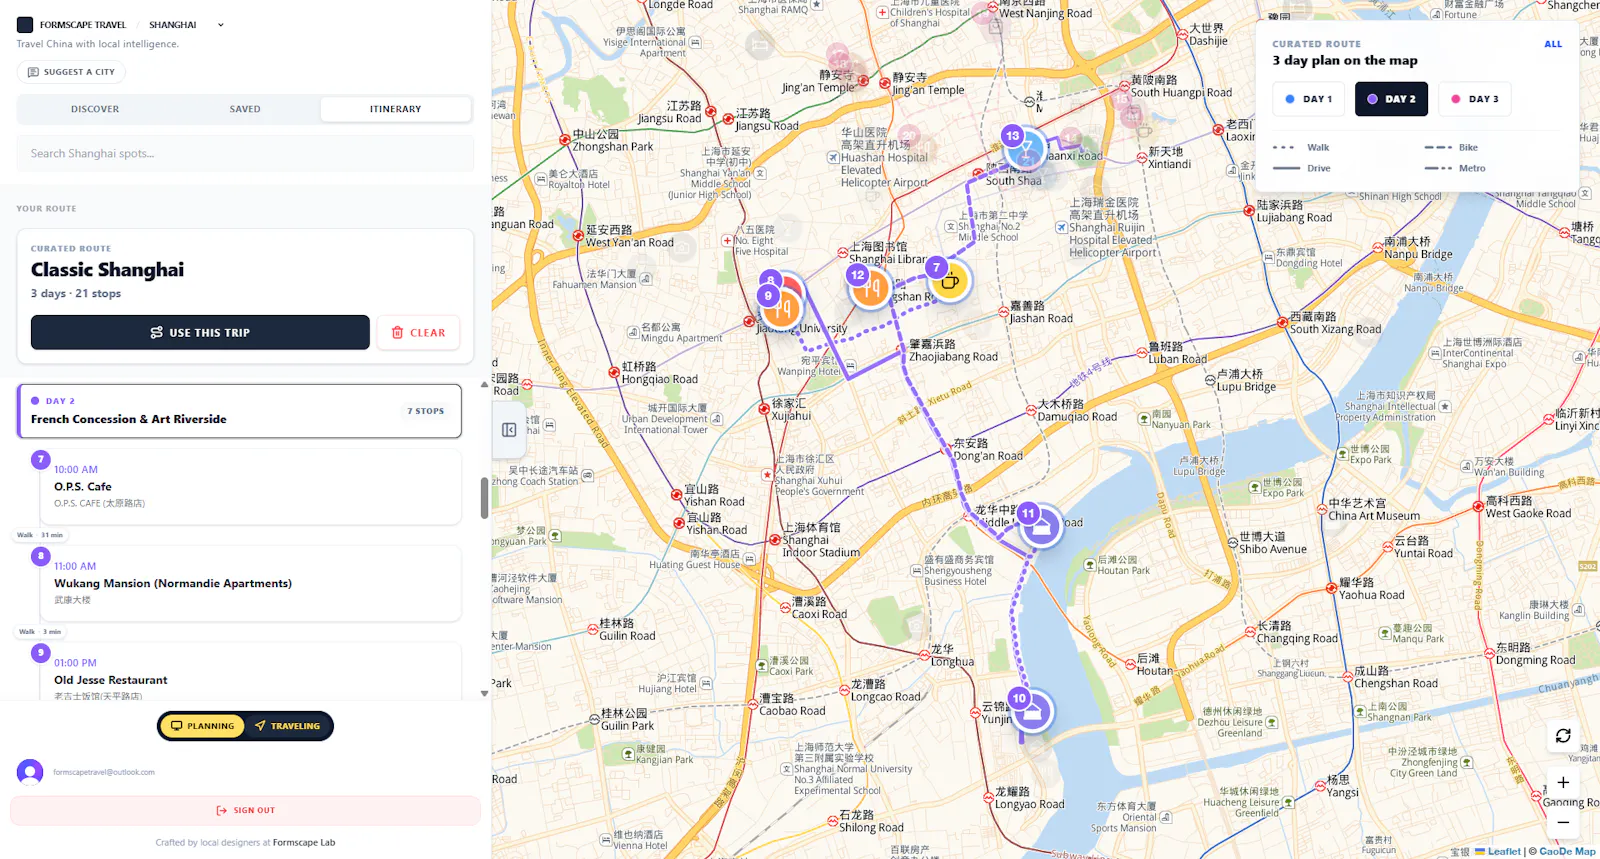
Task: Focus the Search Shanghai spots field
Action: [245, 154]
